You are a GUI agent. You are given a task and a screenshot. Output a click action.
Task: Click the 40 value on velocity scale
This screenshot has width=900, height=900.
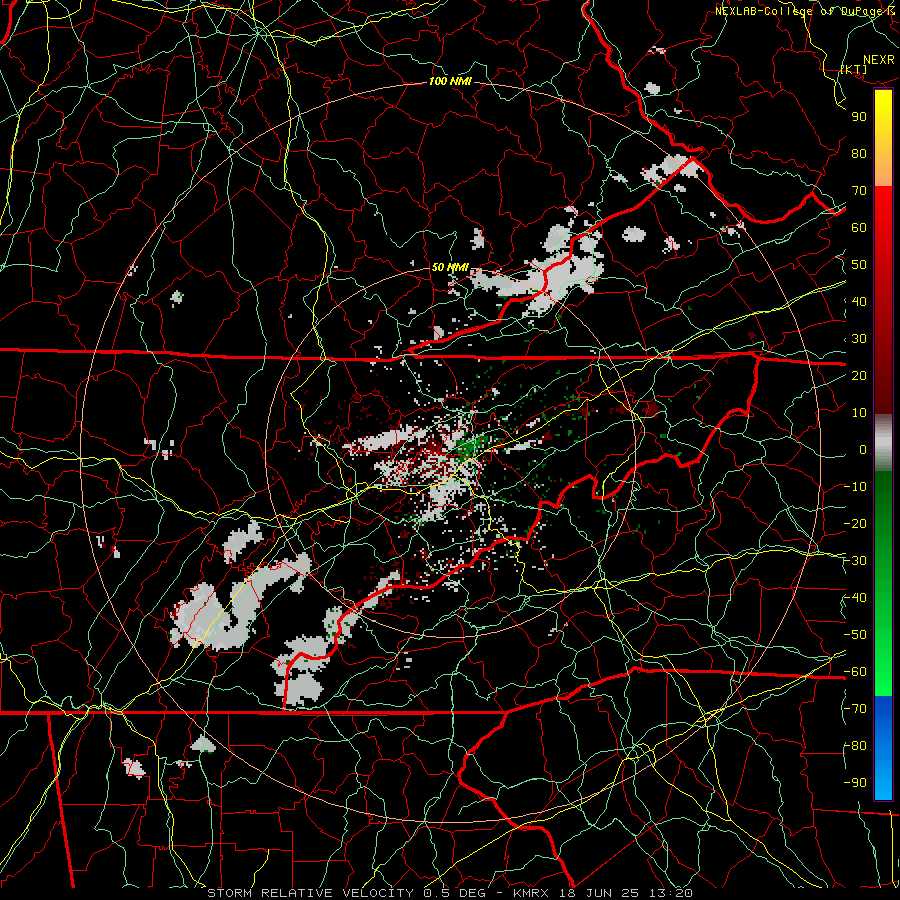(x=859, y=301)
